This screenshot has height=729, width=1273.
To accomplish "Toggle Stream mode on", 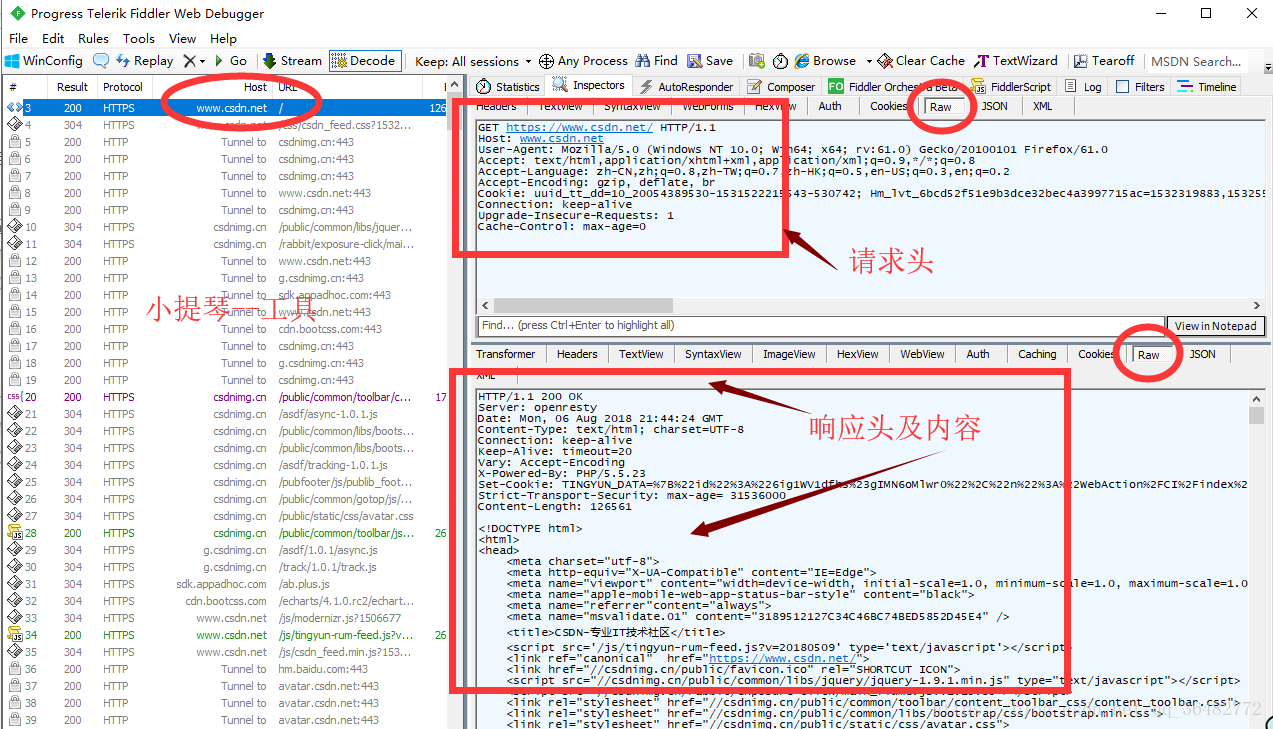I will [291, 61].
